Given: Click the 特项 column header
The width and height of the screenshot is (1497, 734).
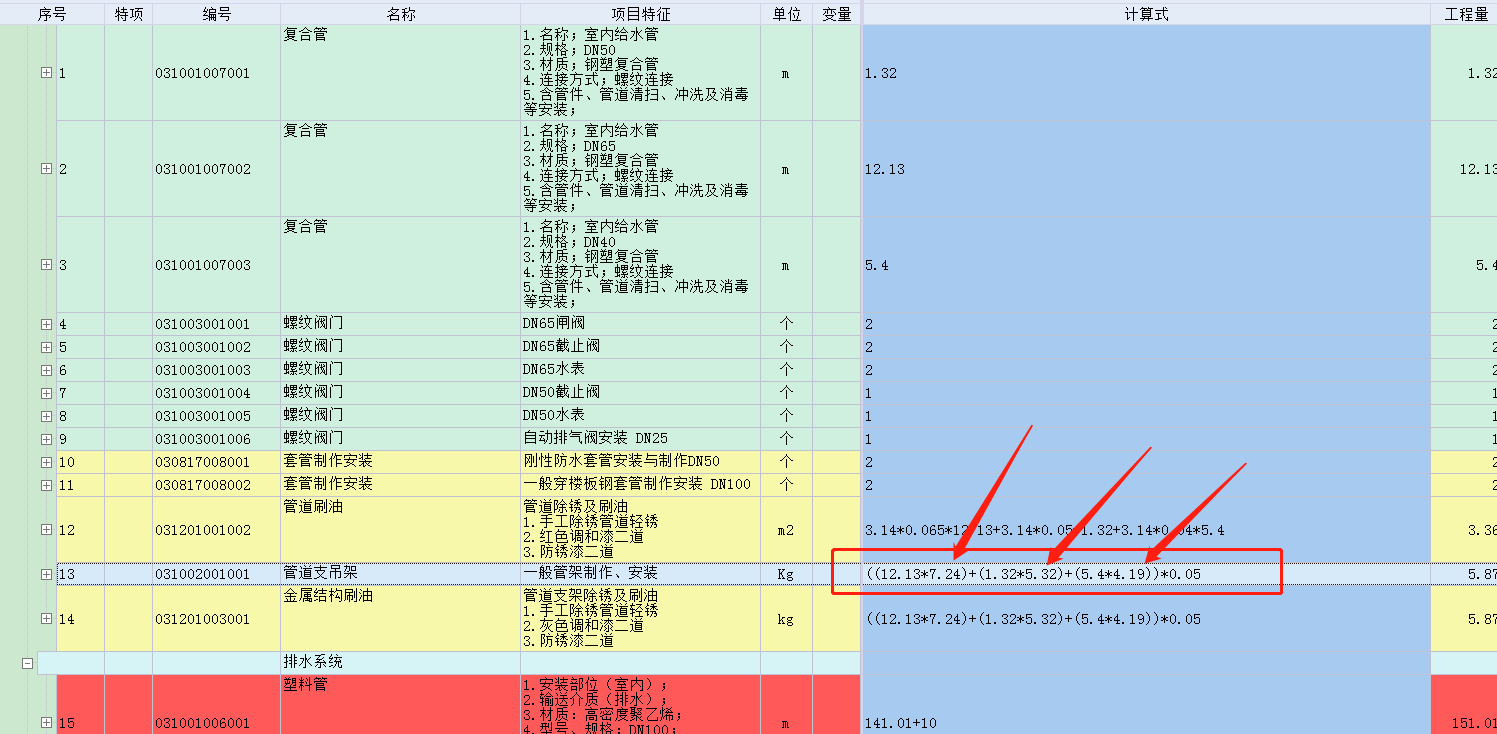Looking at the screenshot, I should 128,14.
